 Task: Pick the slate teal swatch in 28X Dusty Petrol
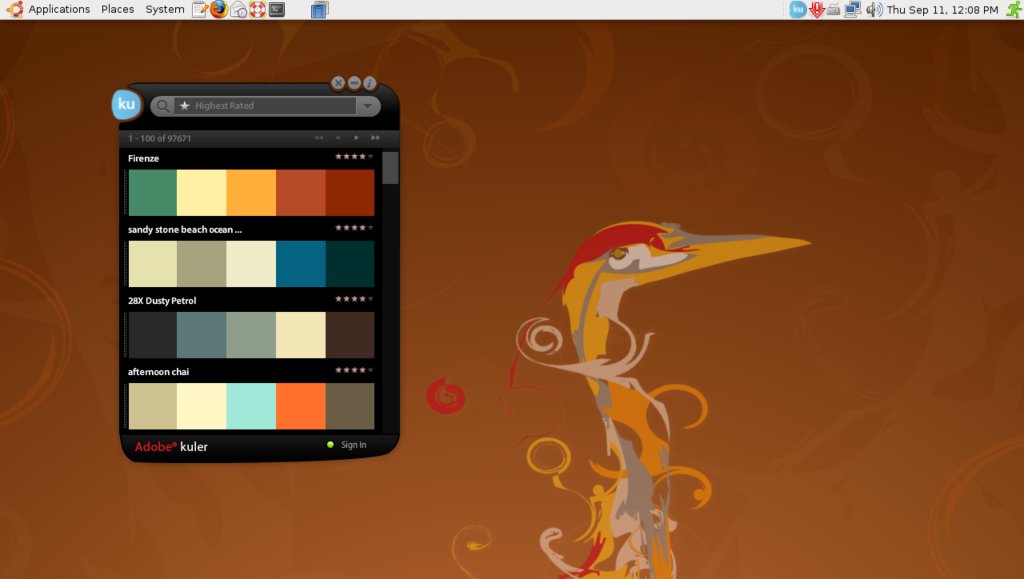pyautogui.click(x=202, y=335)
